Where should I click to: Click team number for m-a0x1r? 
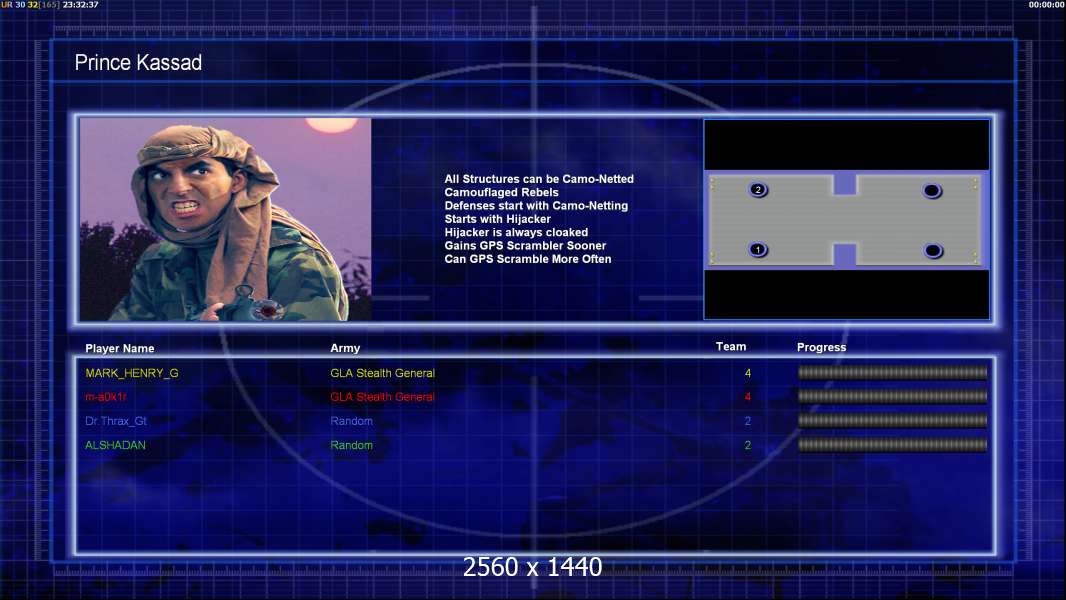tap(748, 397)
